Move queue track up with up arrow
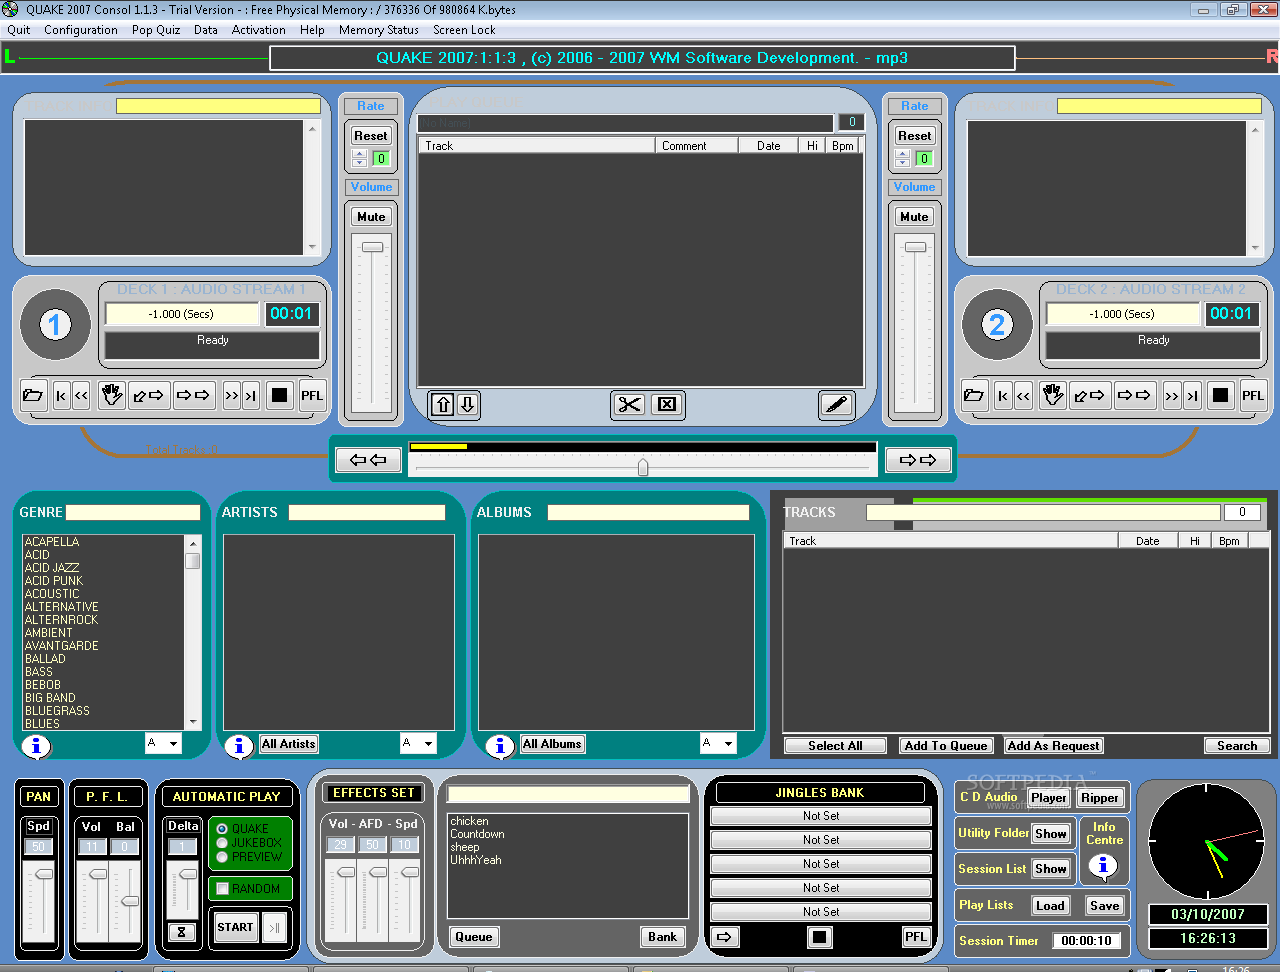Image resolution: width=1280 pixels, height=972 pixels. click(x=443, y=404)
